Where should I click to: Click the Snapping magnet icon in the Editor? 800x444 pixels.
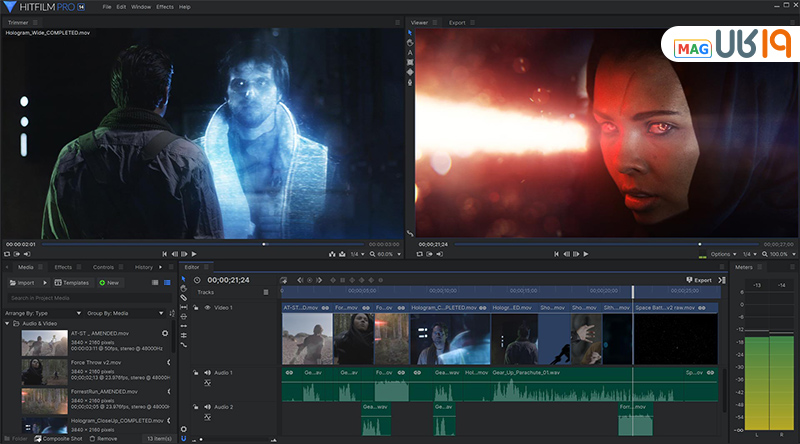pos(184,436)
